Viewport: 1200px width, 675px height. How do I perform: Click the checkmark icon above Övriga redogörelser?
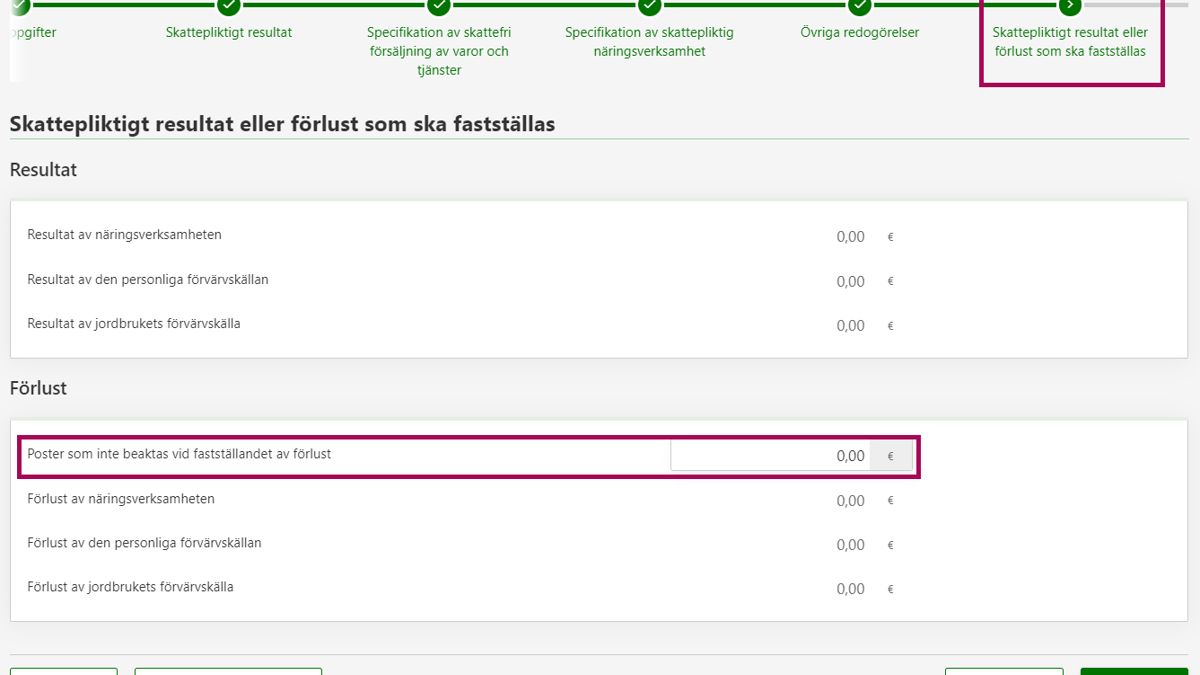pos(860,5)
